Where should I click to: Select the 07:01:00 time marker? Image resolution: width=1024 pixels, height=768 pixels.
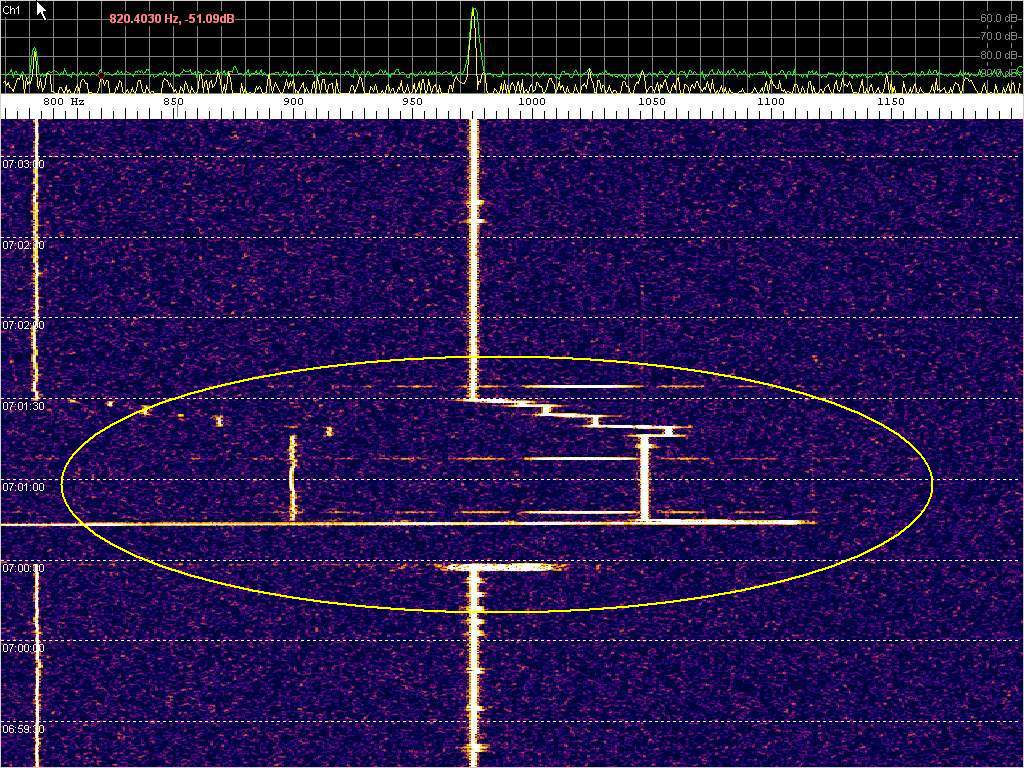[x=23, y=487]
